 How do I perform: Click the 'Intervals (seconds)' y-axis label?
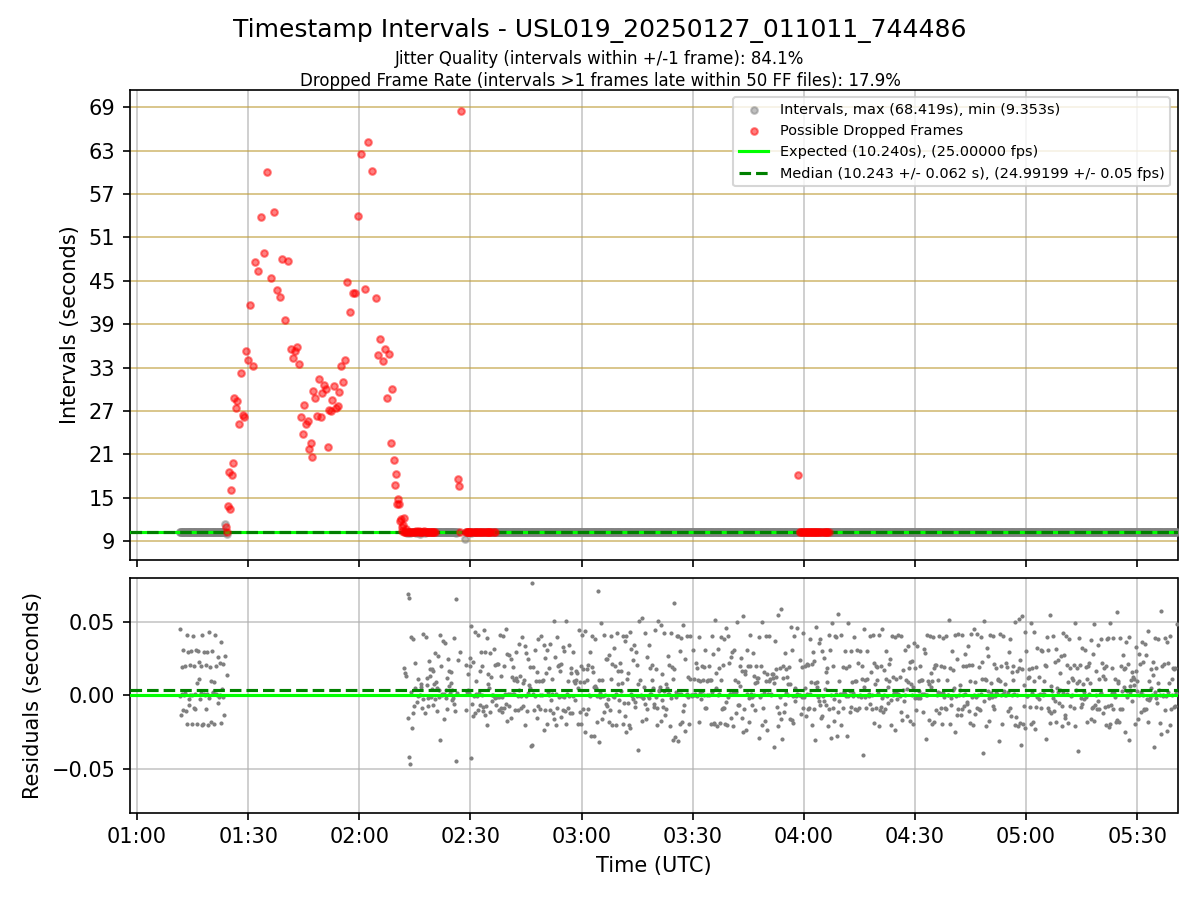[68, 325]
